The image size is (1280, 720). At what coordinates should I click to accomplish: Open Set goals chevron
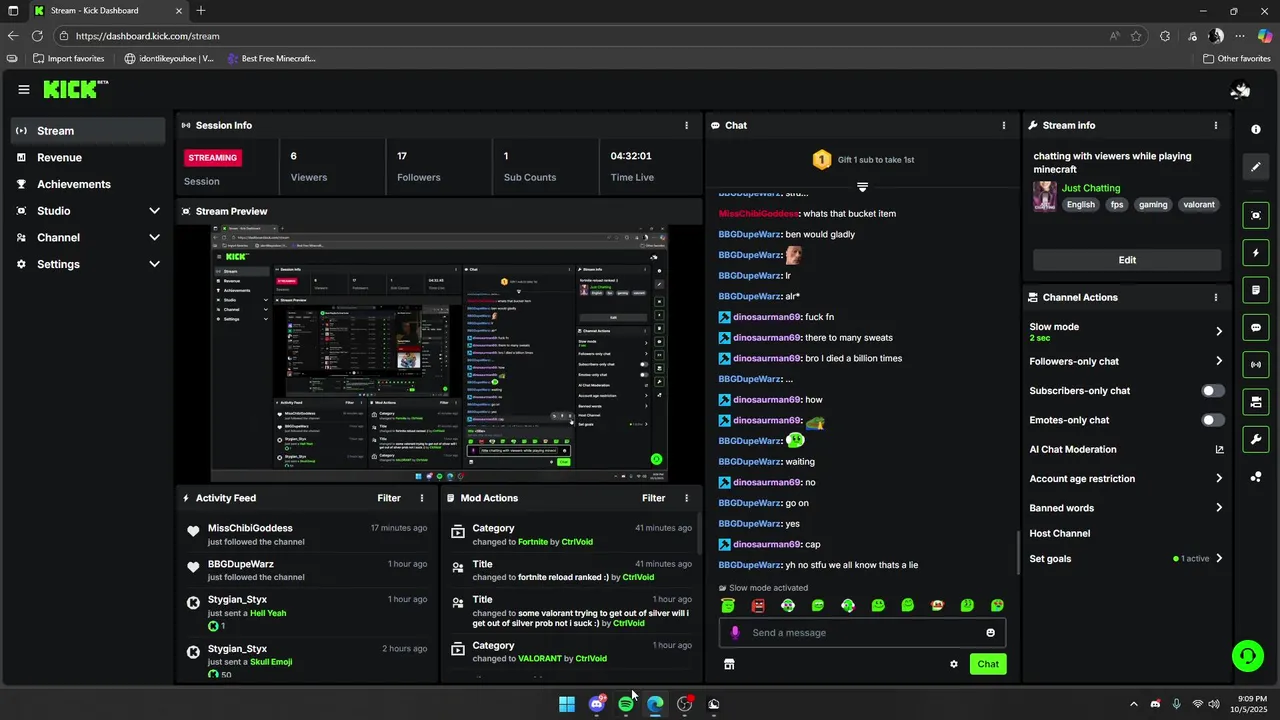1219,559
